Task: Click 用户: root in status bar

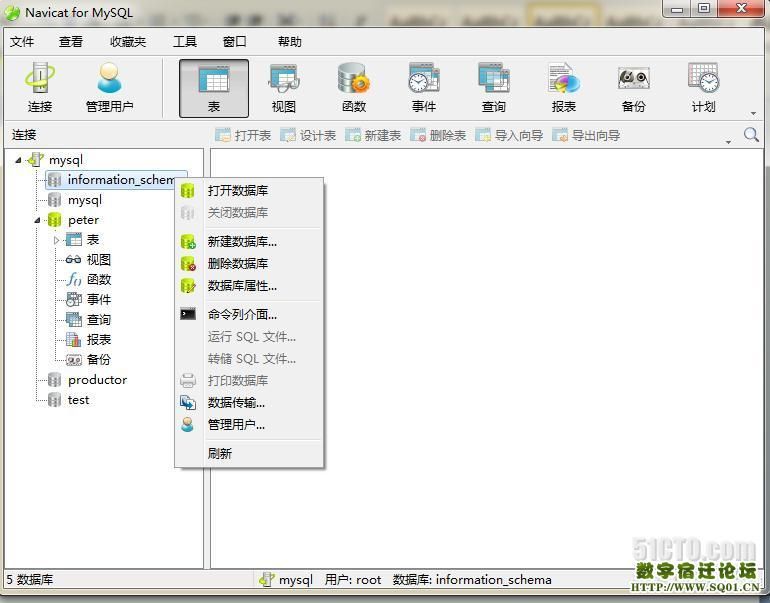Action: [353, 580]
